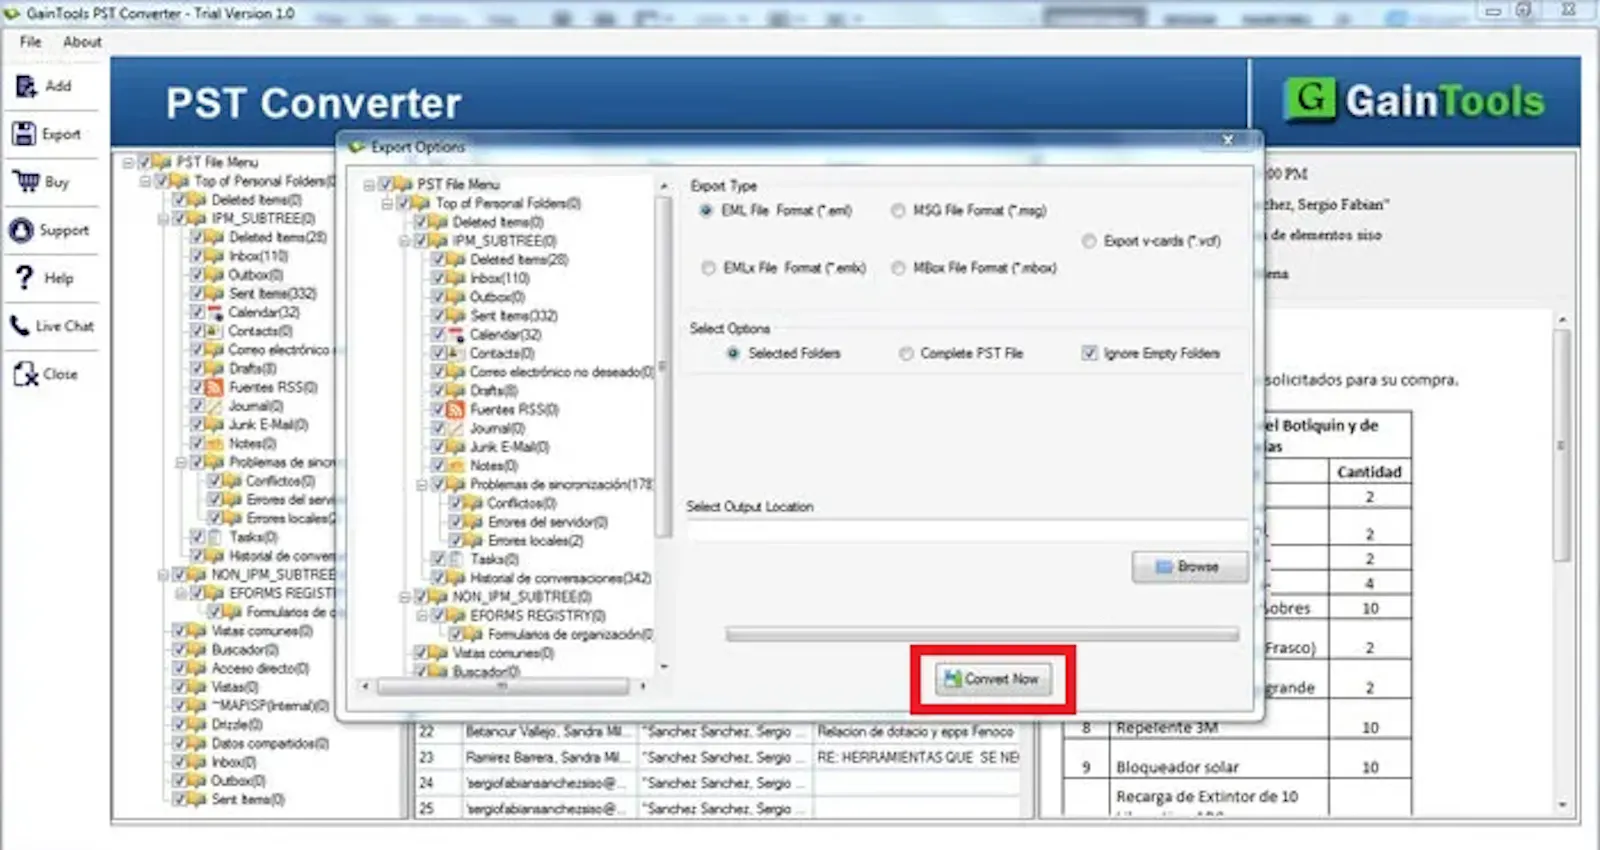Open the About menu
The height and width of the screenshot is (850, 1600).
click(82, 42)
